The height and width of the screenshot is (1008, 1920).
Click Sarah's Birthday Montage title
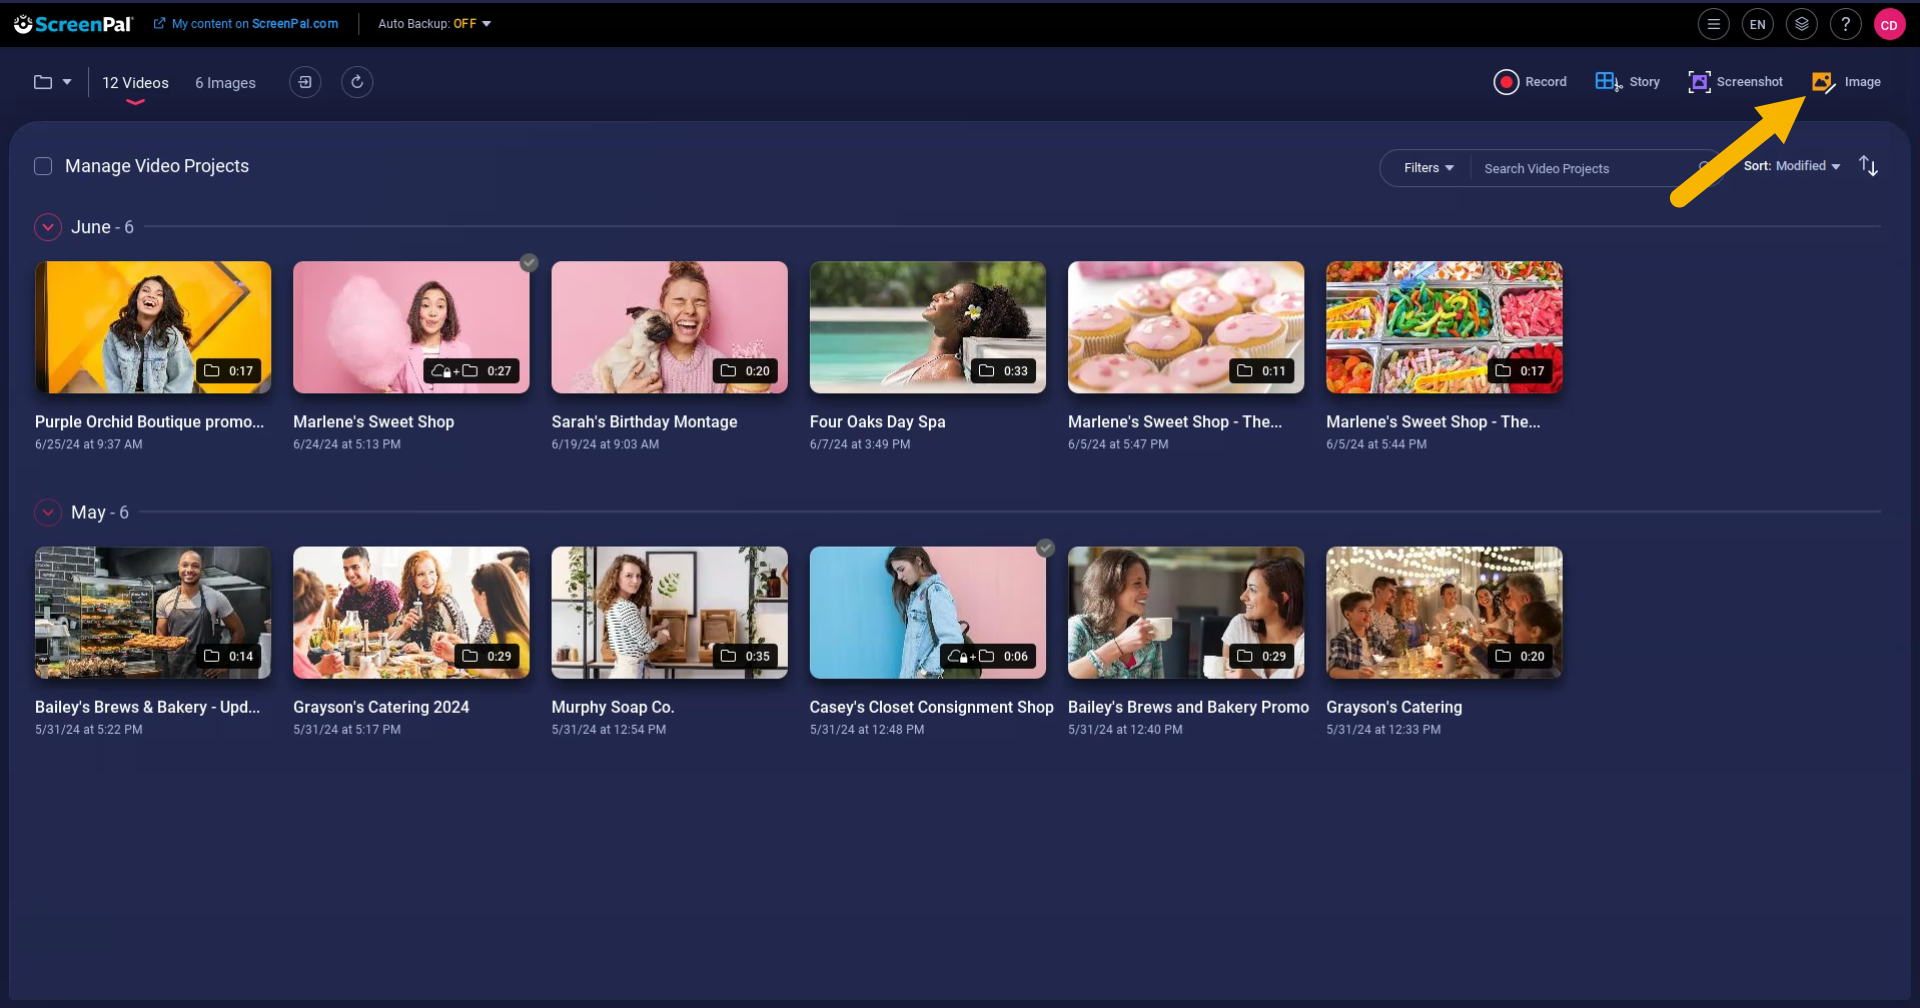click(644, 422)
